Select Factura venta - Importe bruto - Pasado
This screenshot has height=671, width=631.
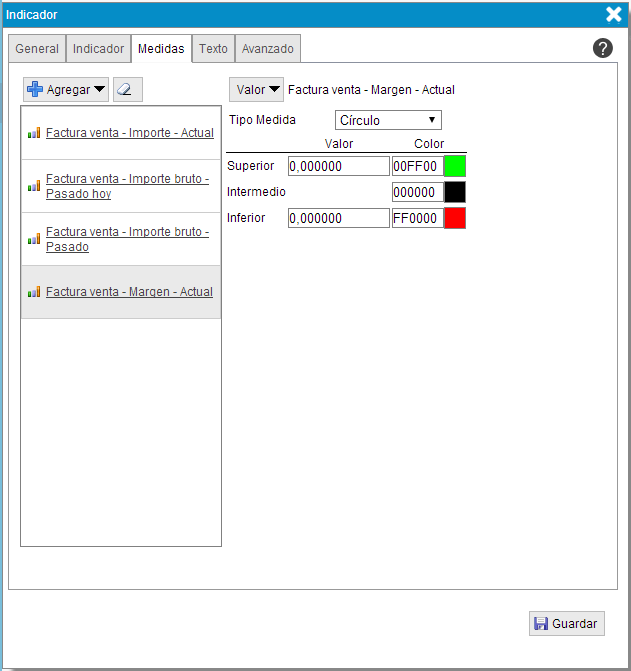[127, 239]
